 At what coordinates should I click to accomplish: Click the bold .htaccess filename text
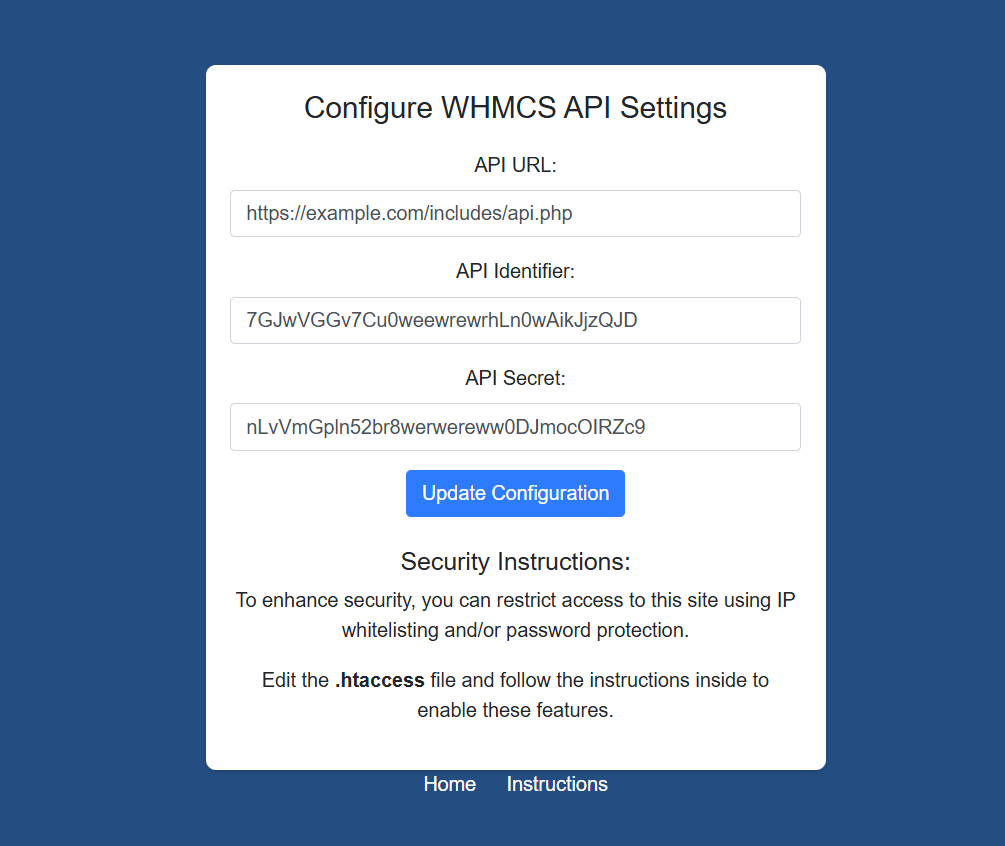[x=380, y=681]
